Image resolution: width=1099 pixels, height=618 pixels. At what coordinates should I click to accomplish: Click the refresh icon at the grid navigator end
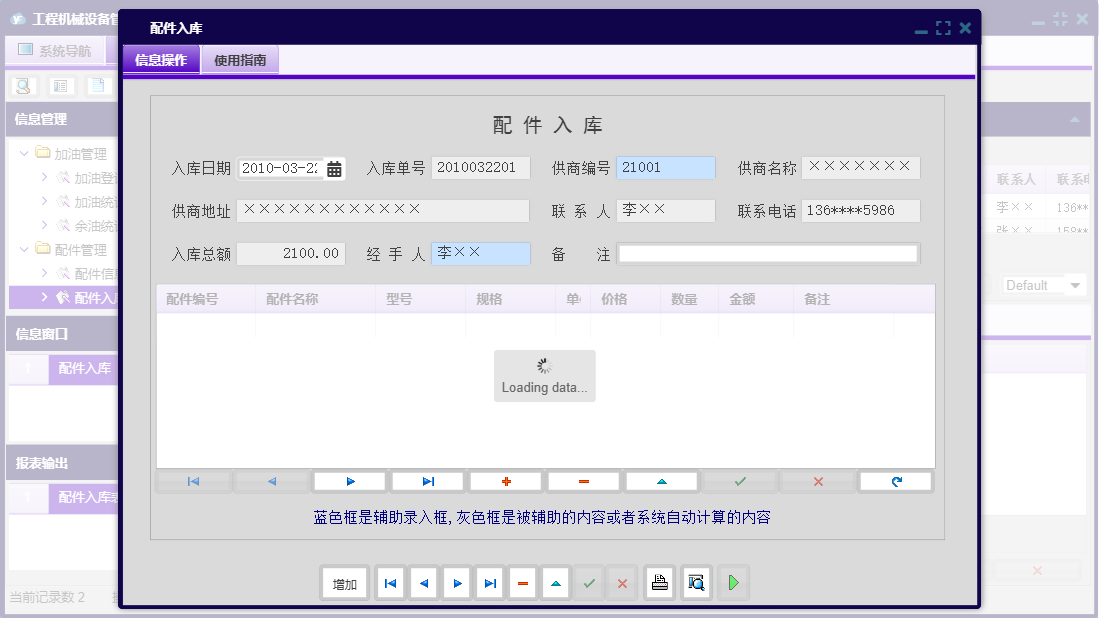[895, 481]
